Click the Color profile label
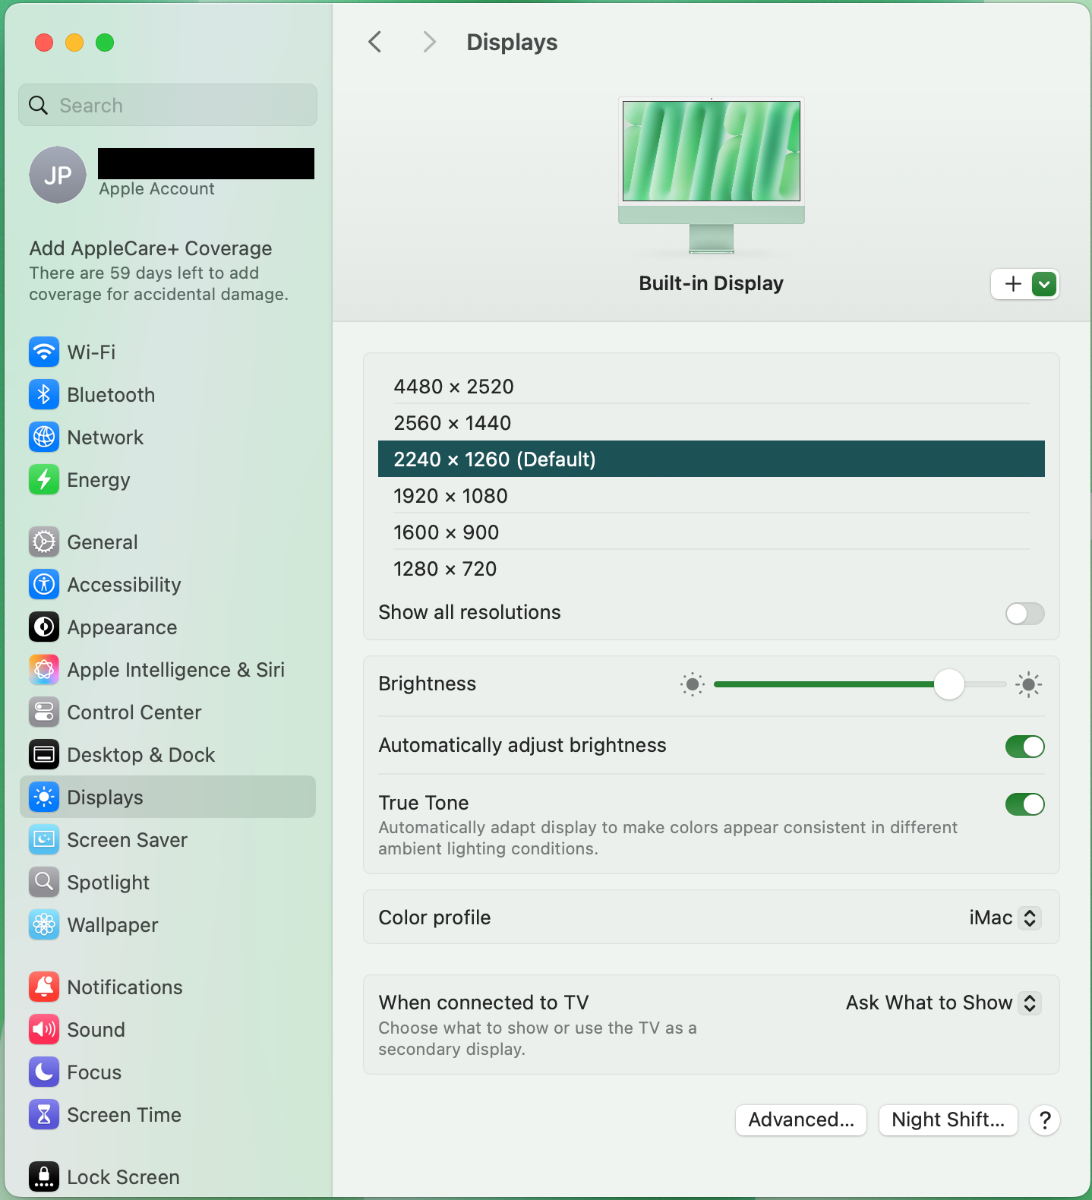The image size is (1092, 1200). (435, 917)
